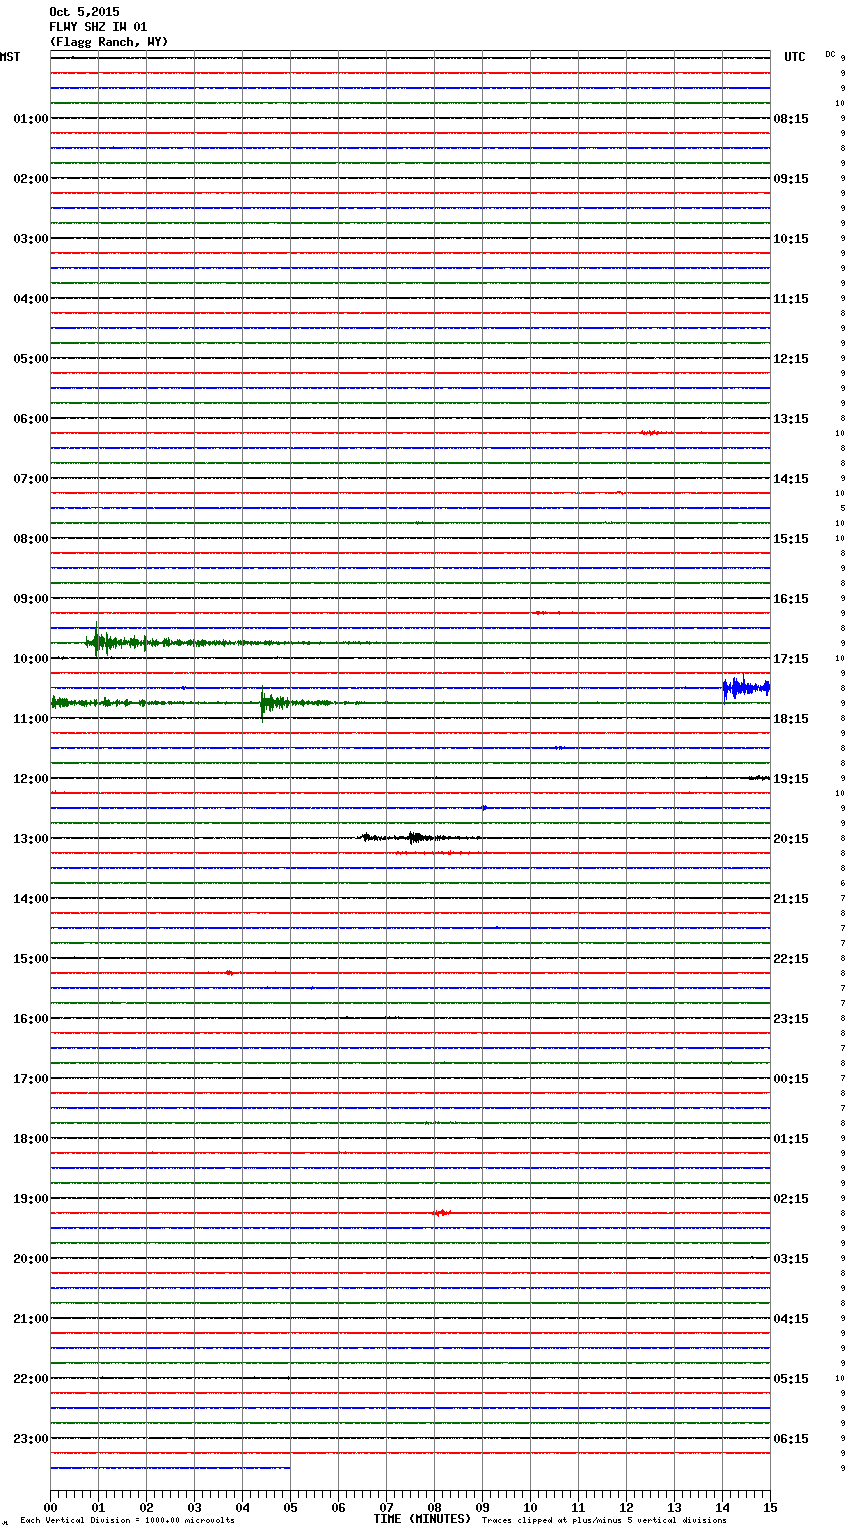Click the 'DC' column header
850x1534 pixels.
[830, 54]
